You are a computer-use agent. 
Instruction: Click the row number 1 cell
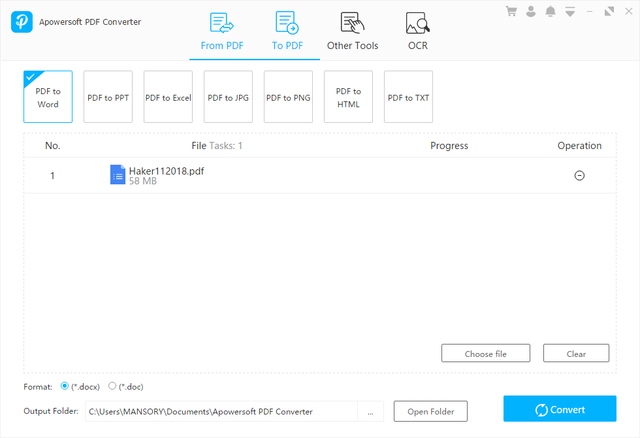52,176
